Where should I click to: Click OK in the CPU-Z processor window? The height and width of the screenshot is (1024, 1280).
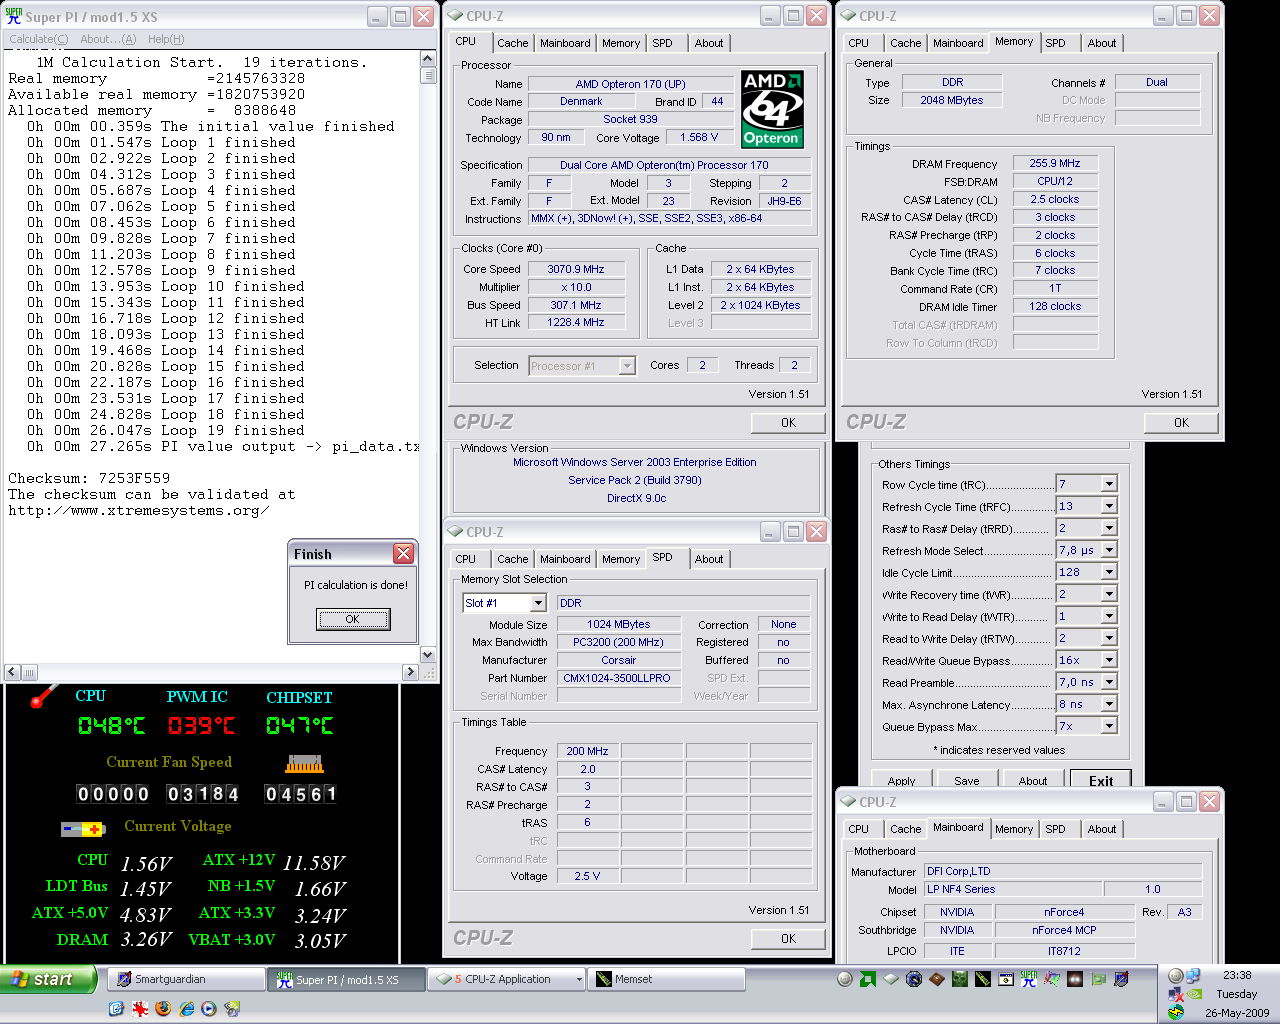pos(788,423)
